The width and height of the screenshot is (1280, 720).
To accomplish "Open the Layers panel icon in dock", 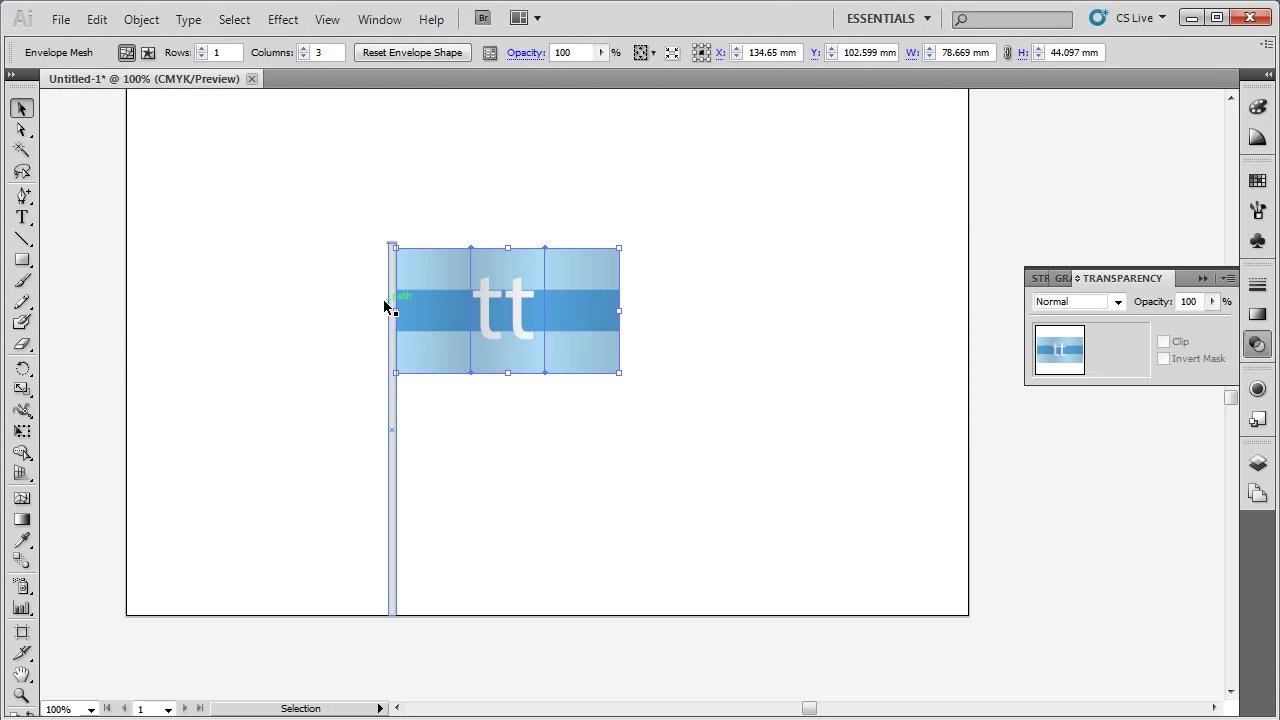I will click(1258, 463).
